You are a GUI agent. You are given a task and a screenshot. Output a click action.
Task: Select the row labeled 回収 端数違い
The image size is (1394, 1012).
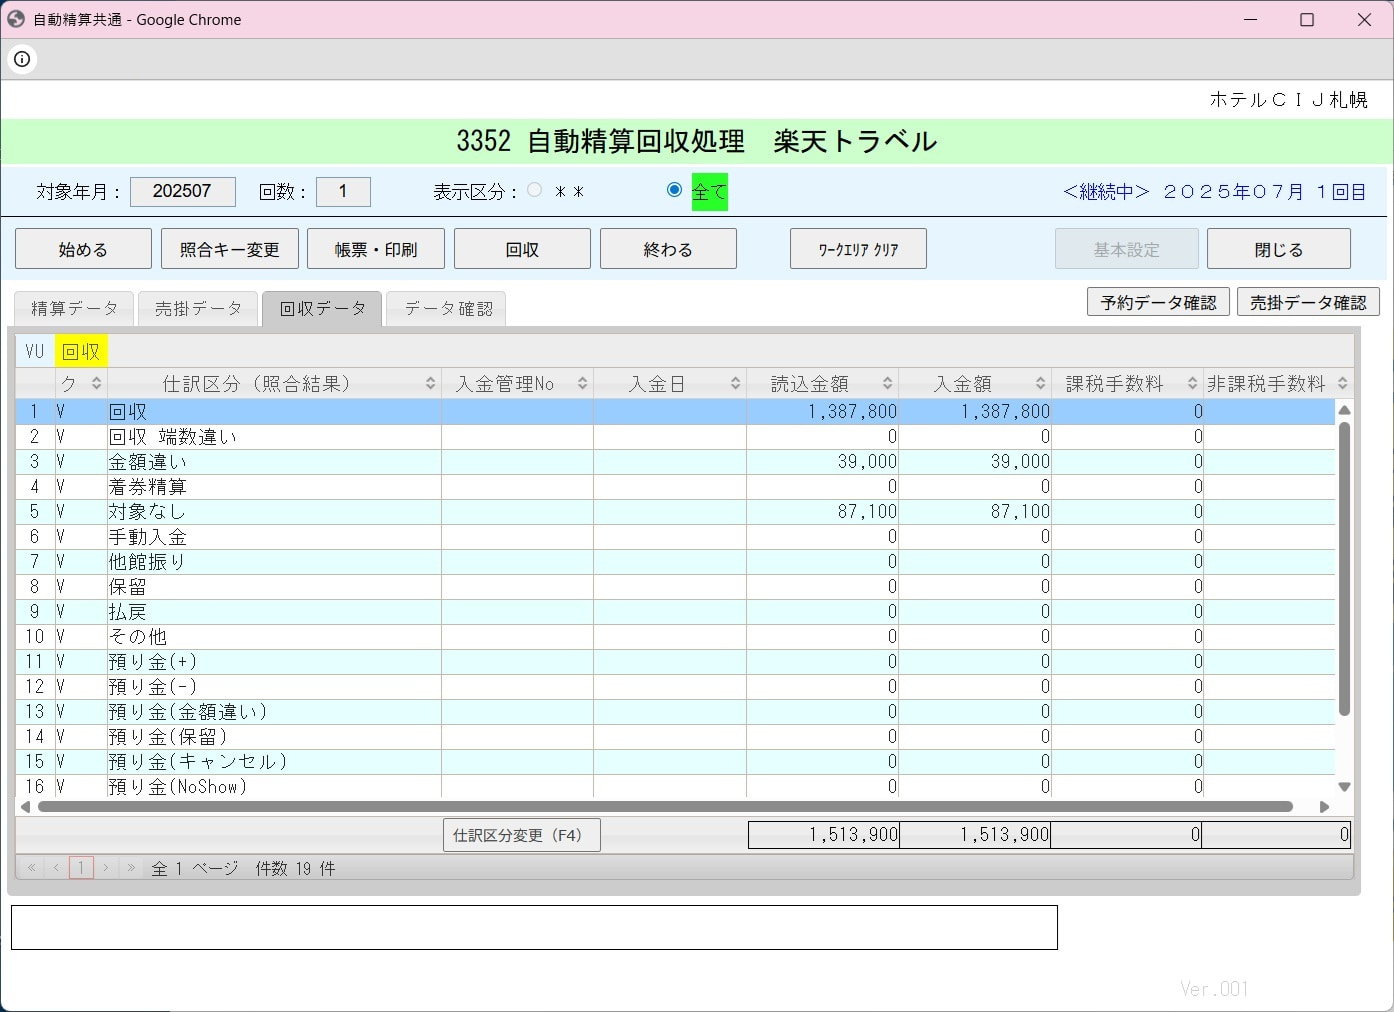pos(675,437)
